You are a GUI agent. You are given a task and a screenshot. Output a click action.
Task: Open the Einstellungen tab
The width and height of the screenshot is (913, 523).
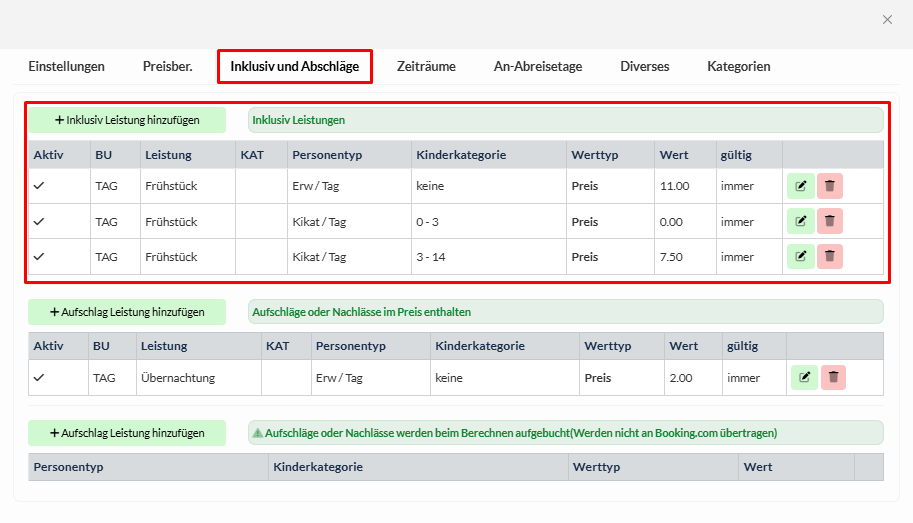click(66, 67)
